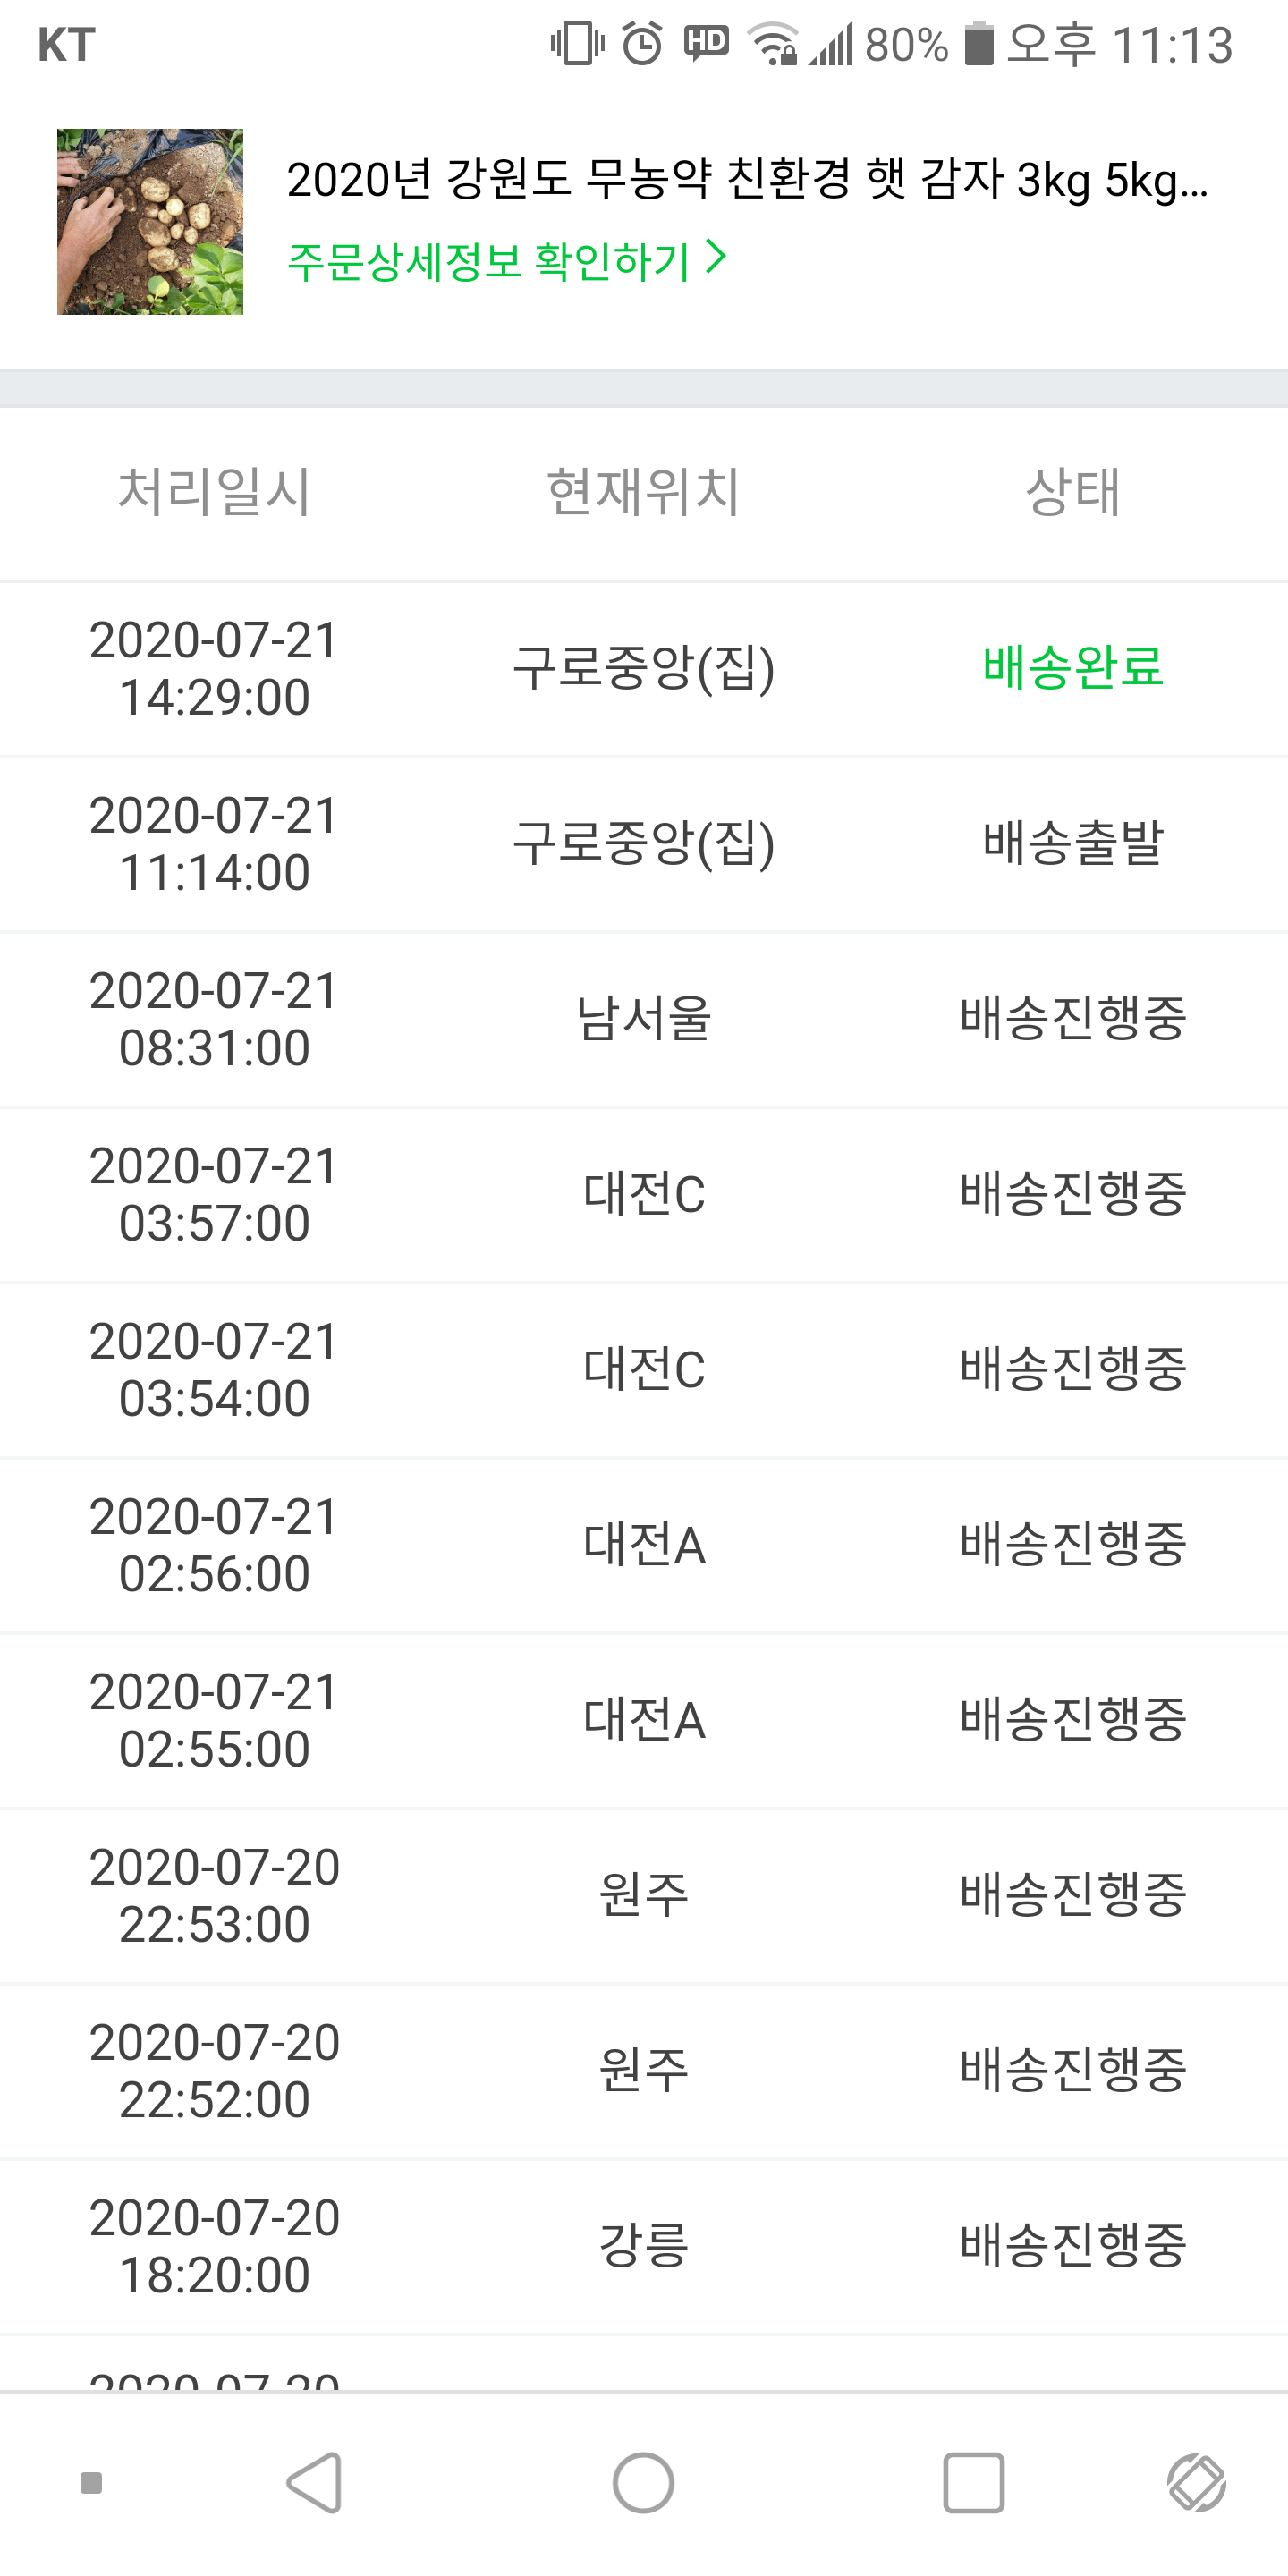Tap the Wi-Fi status icon
The height and width of the screenshot is (2576, 1288).
pos(773,45)
